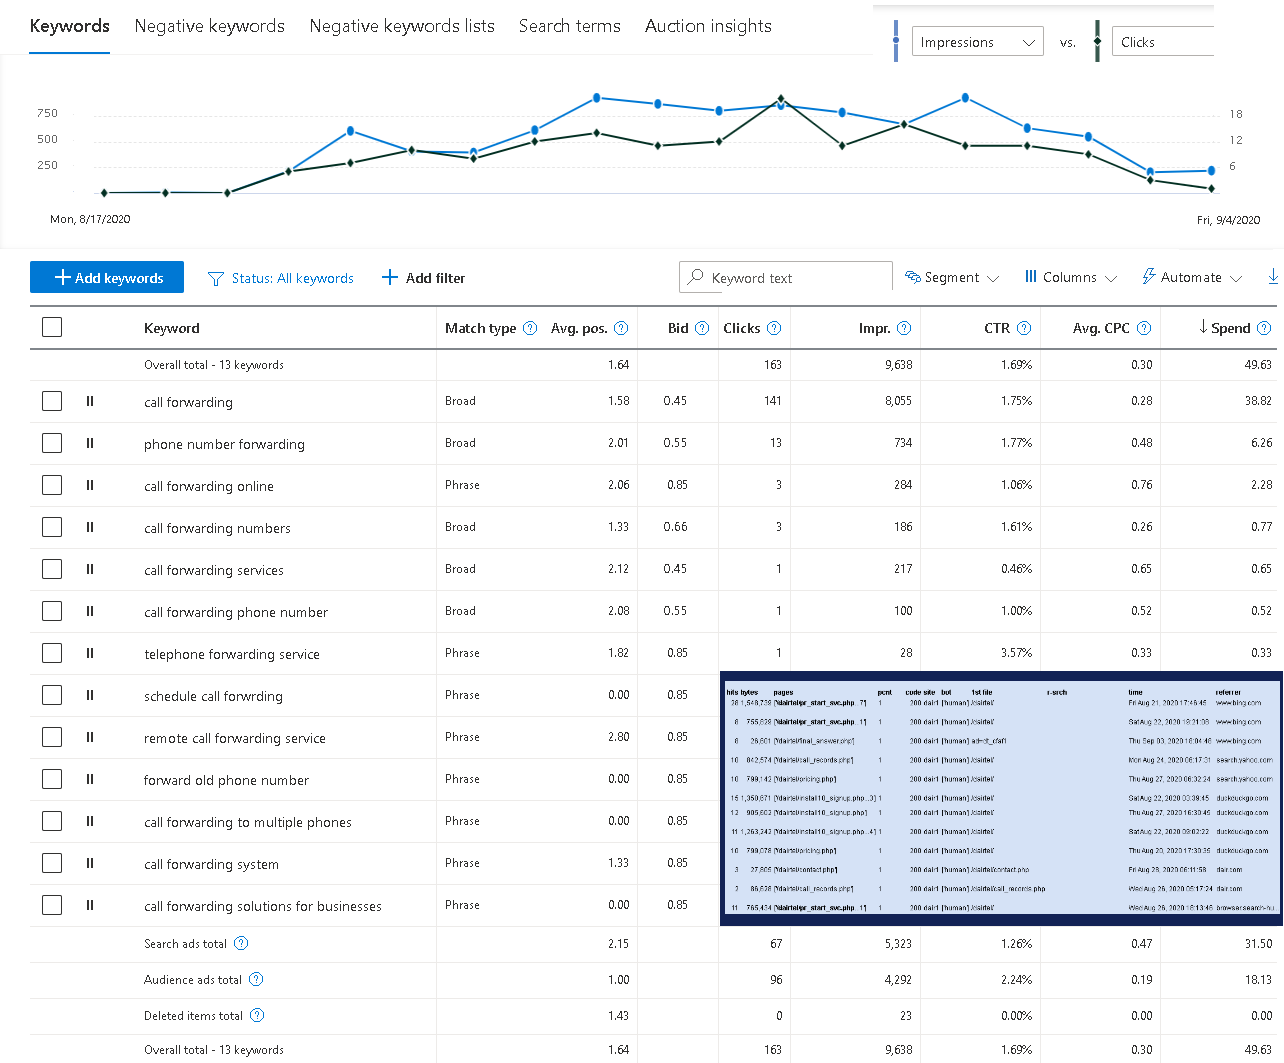The height and width of the screenshot is (1063, 1284).
Task: Click the Add keywords button
Action: [x=107, y=277]
